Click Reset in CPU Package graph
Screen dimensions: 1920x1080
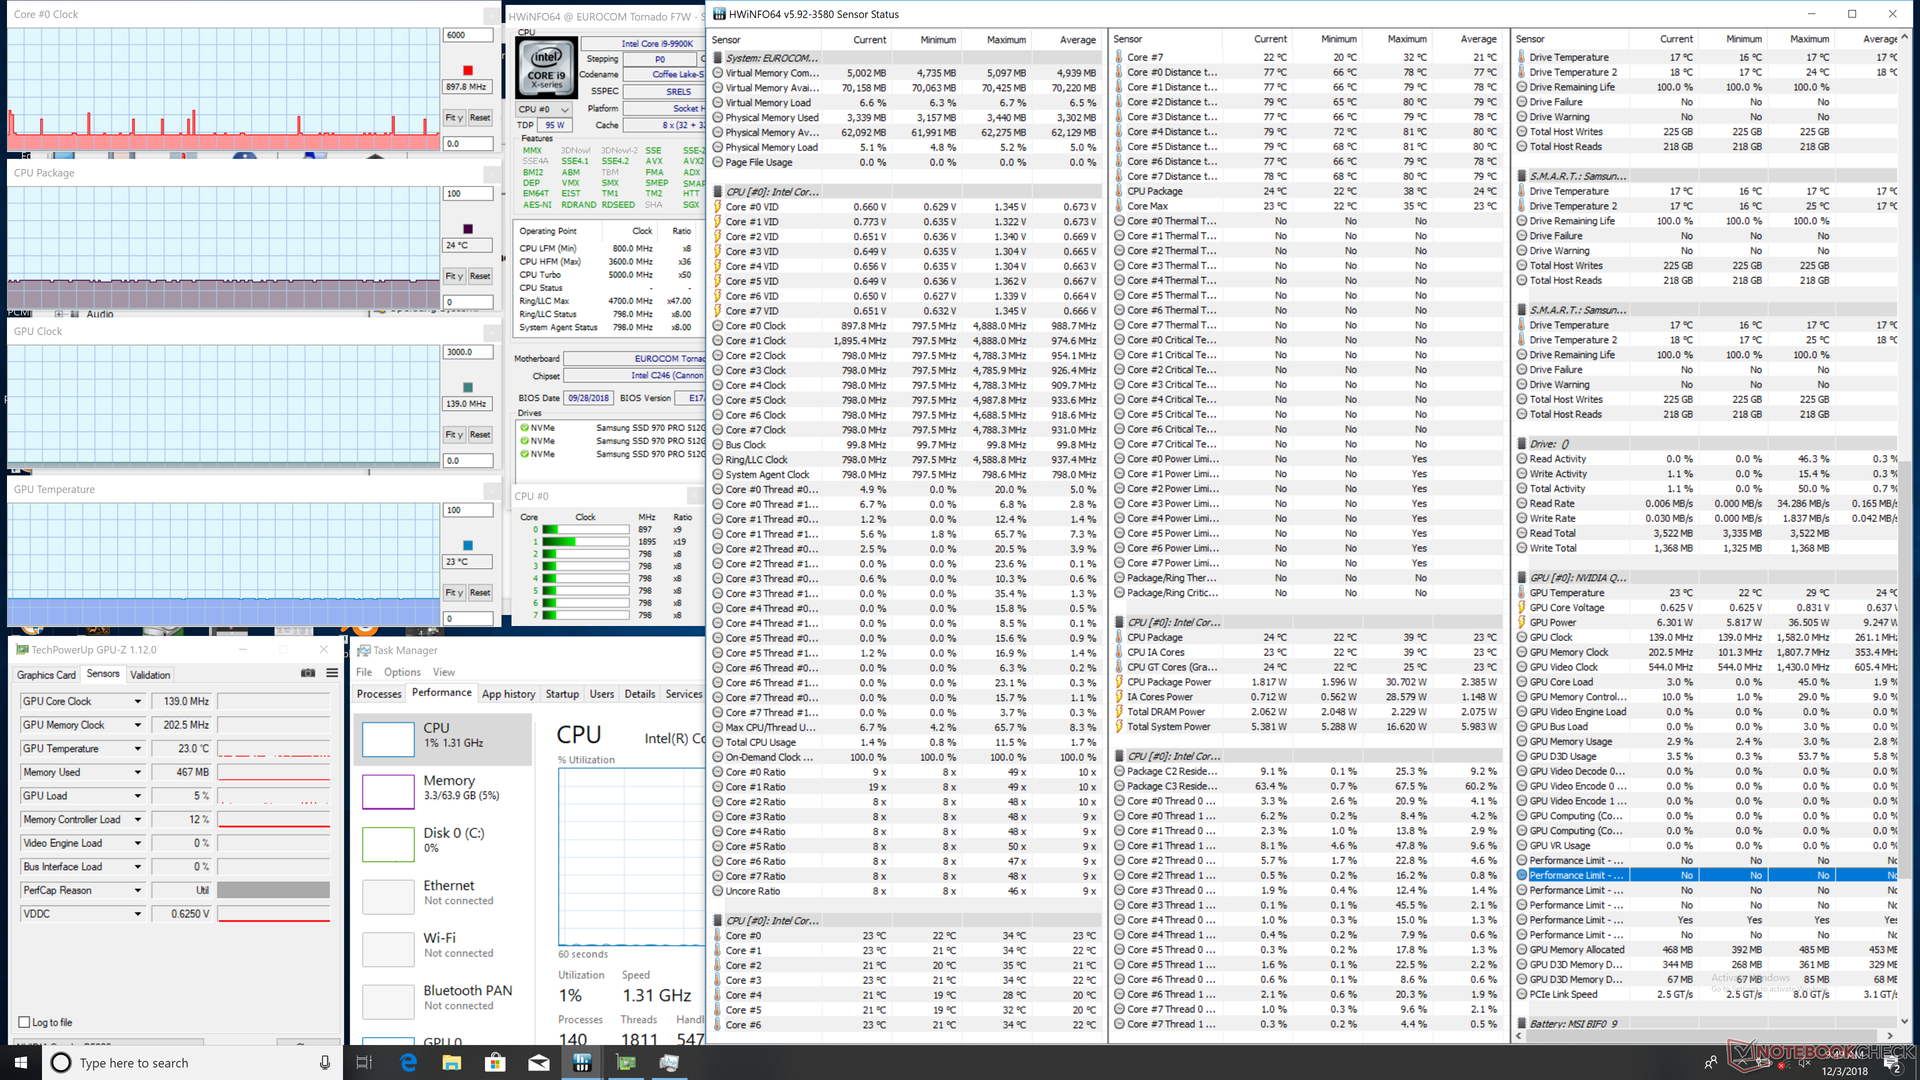pyautogui.click(x=480, y=276)
